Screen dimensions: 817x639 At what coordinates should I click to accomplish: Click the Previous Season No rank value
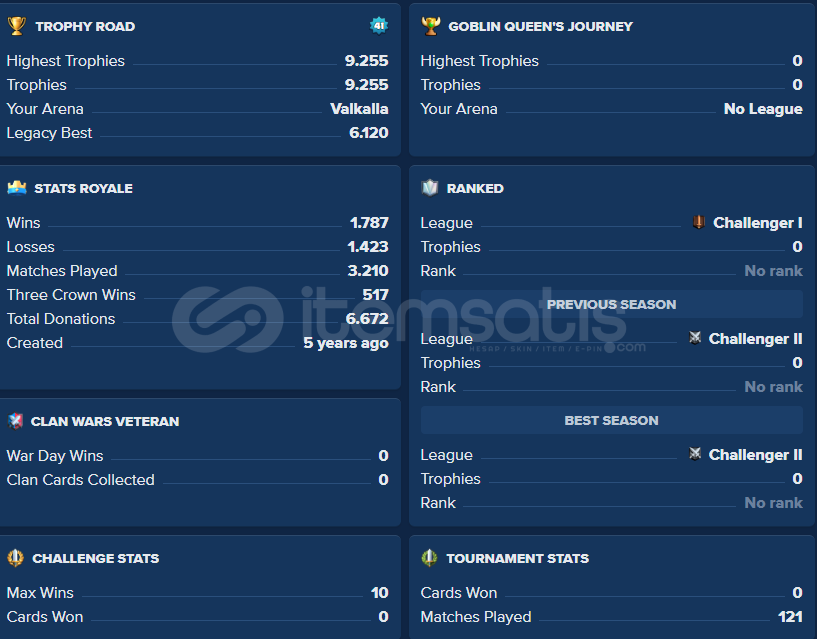773,387
